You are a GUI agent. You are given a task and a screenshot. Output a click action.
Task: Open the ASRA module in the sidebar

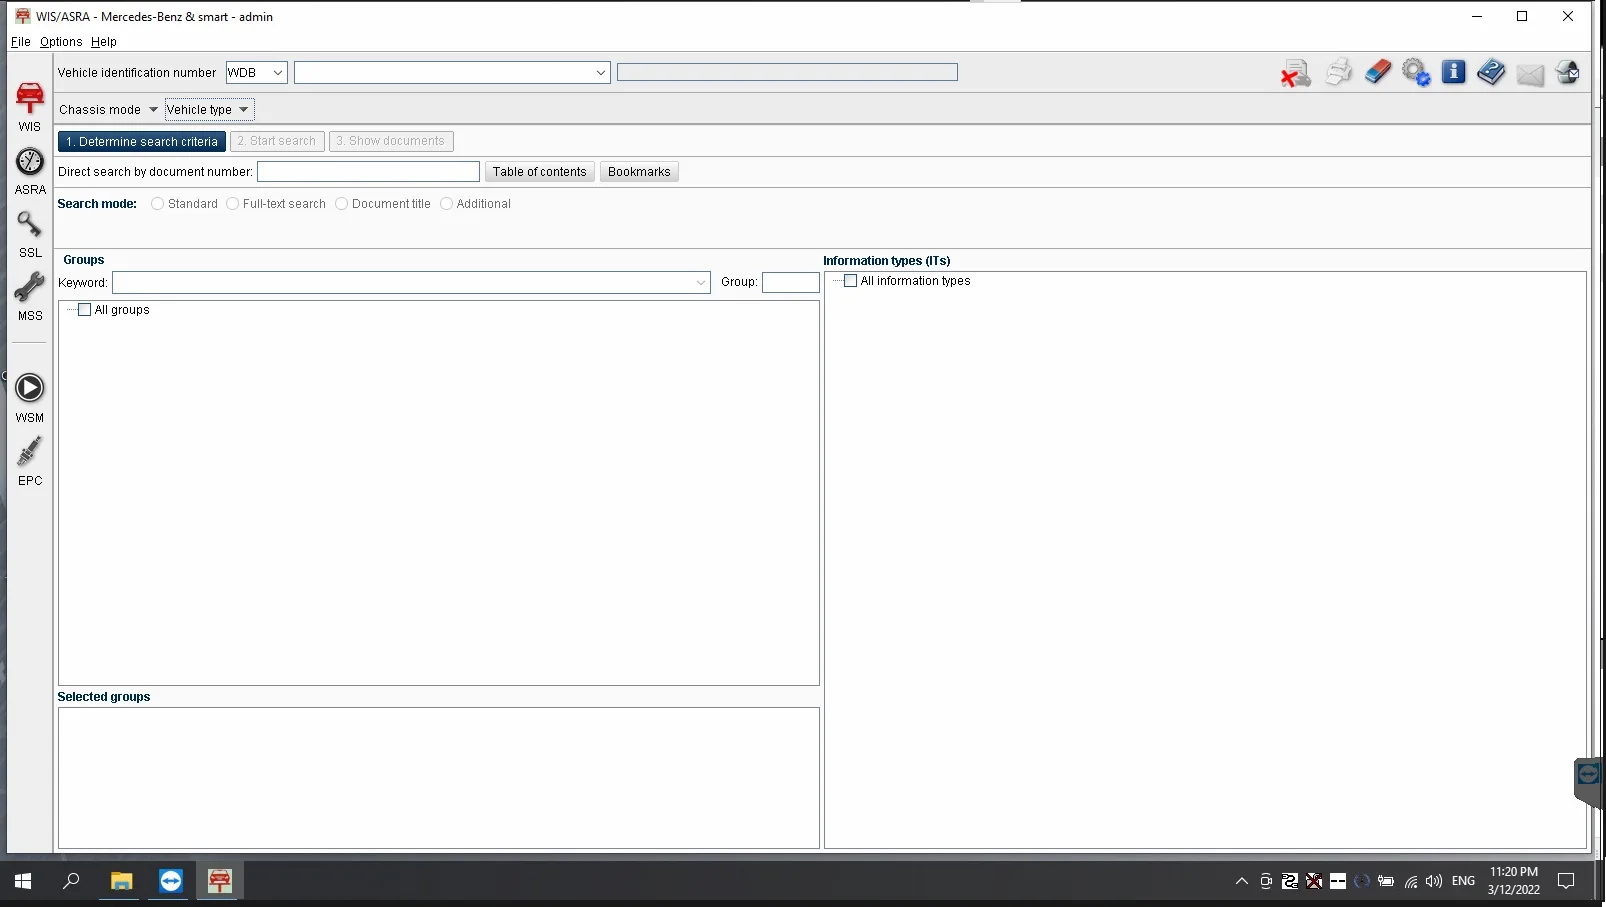30,171
